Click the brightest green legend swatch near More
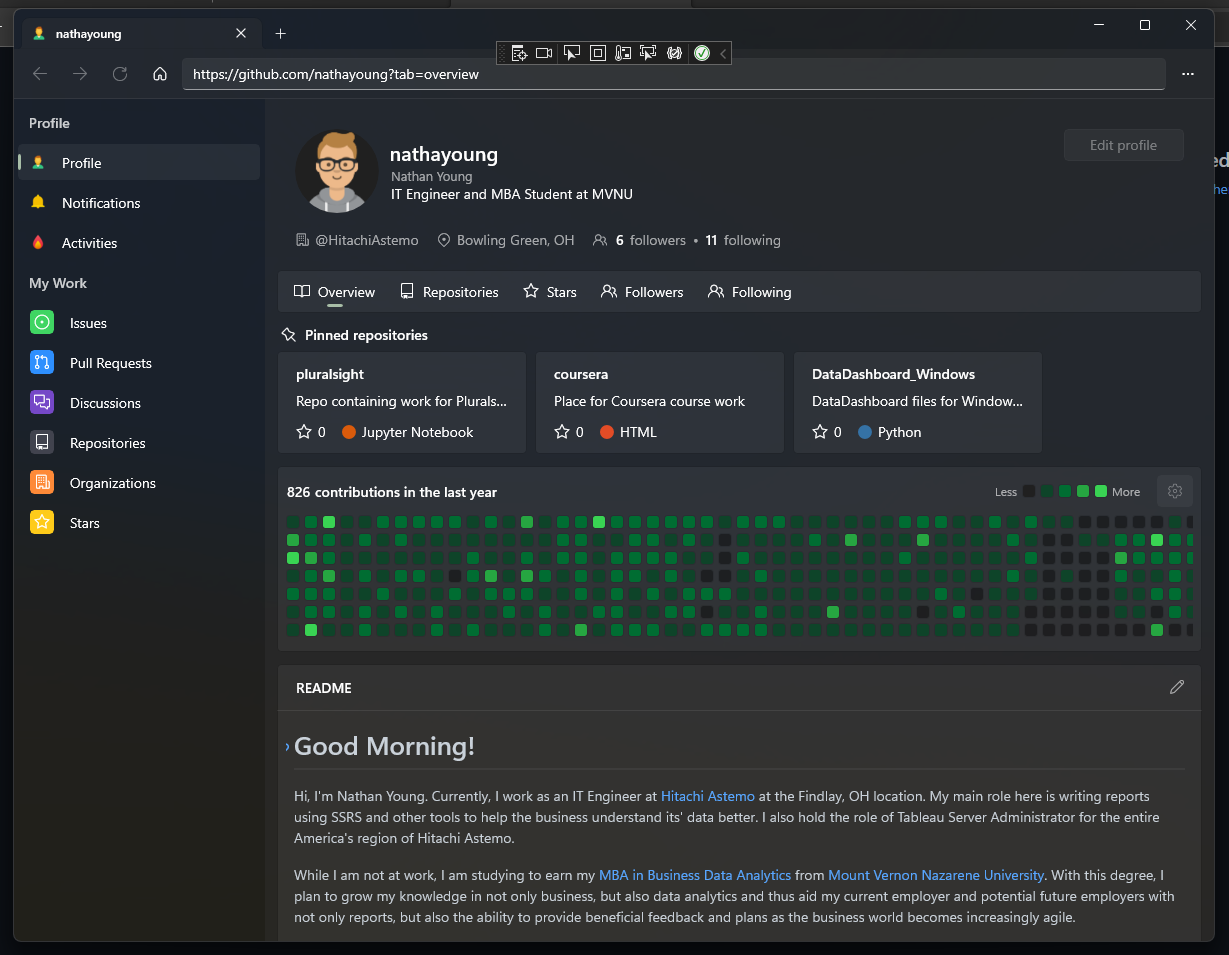The image size is (1229, 955). (1101, 491)
